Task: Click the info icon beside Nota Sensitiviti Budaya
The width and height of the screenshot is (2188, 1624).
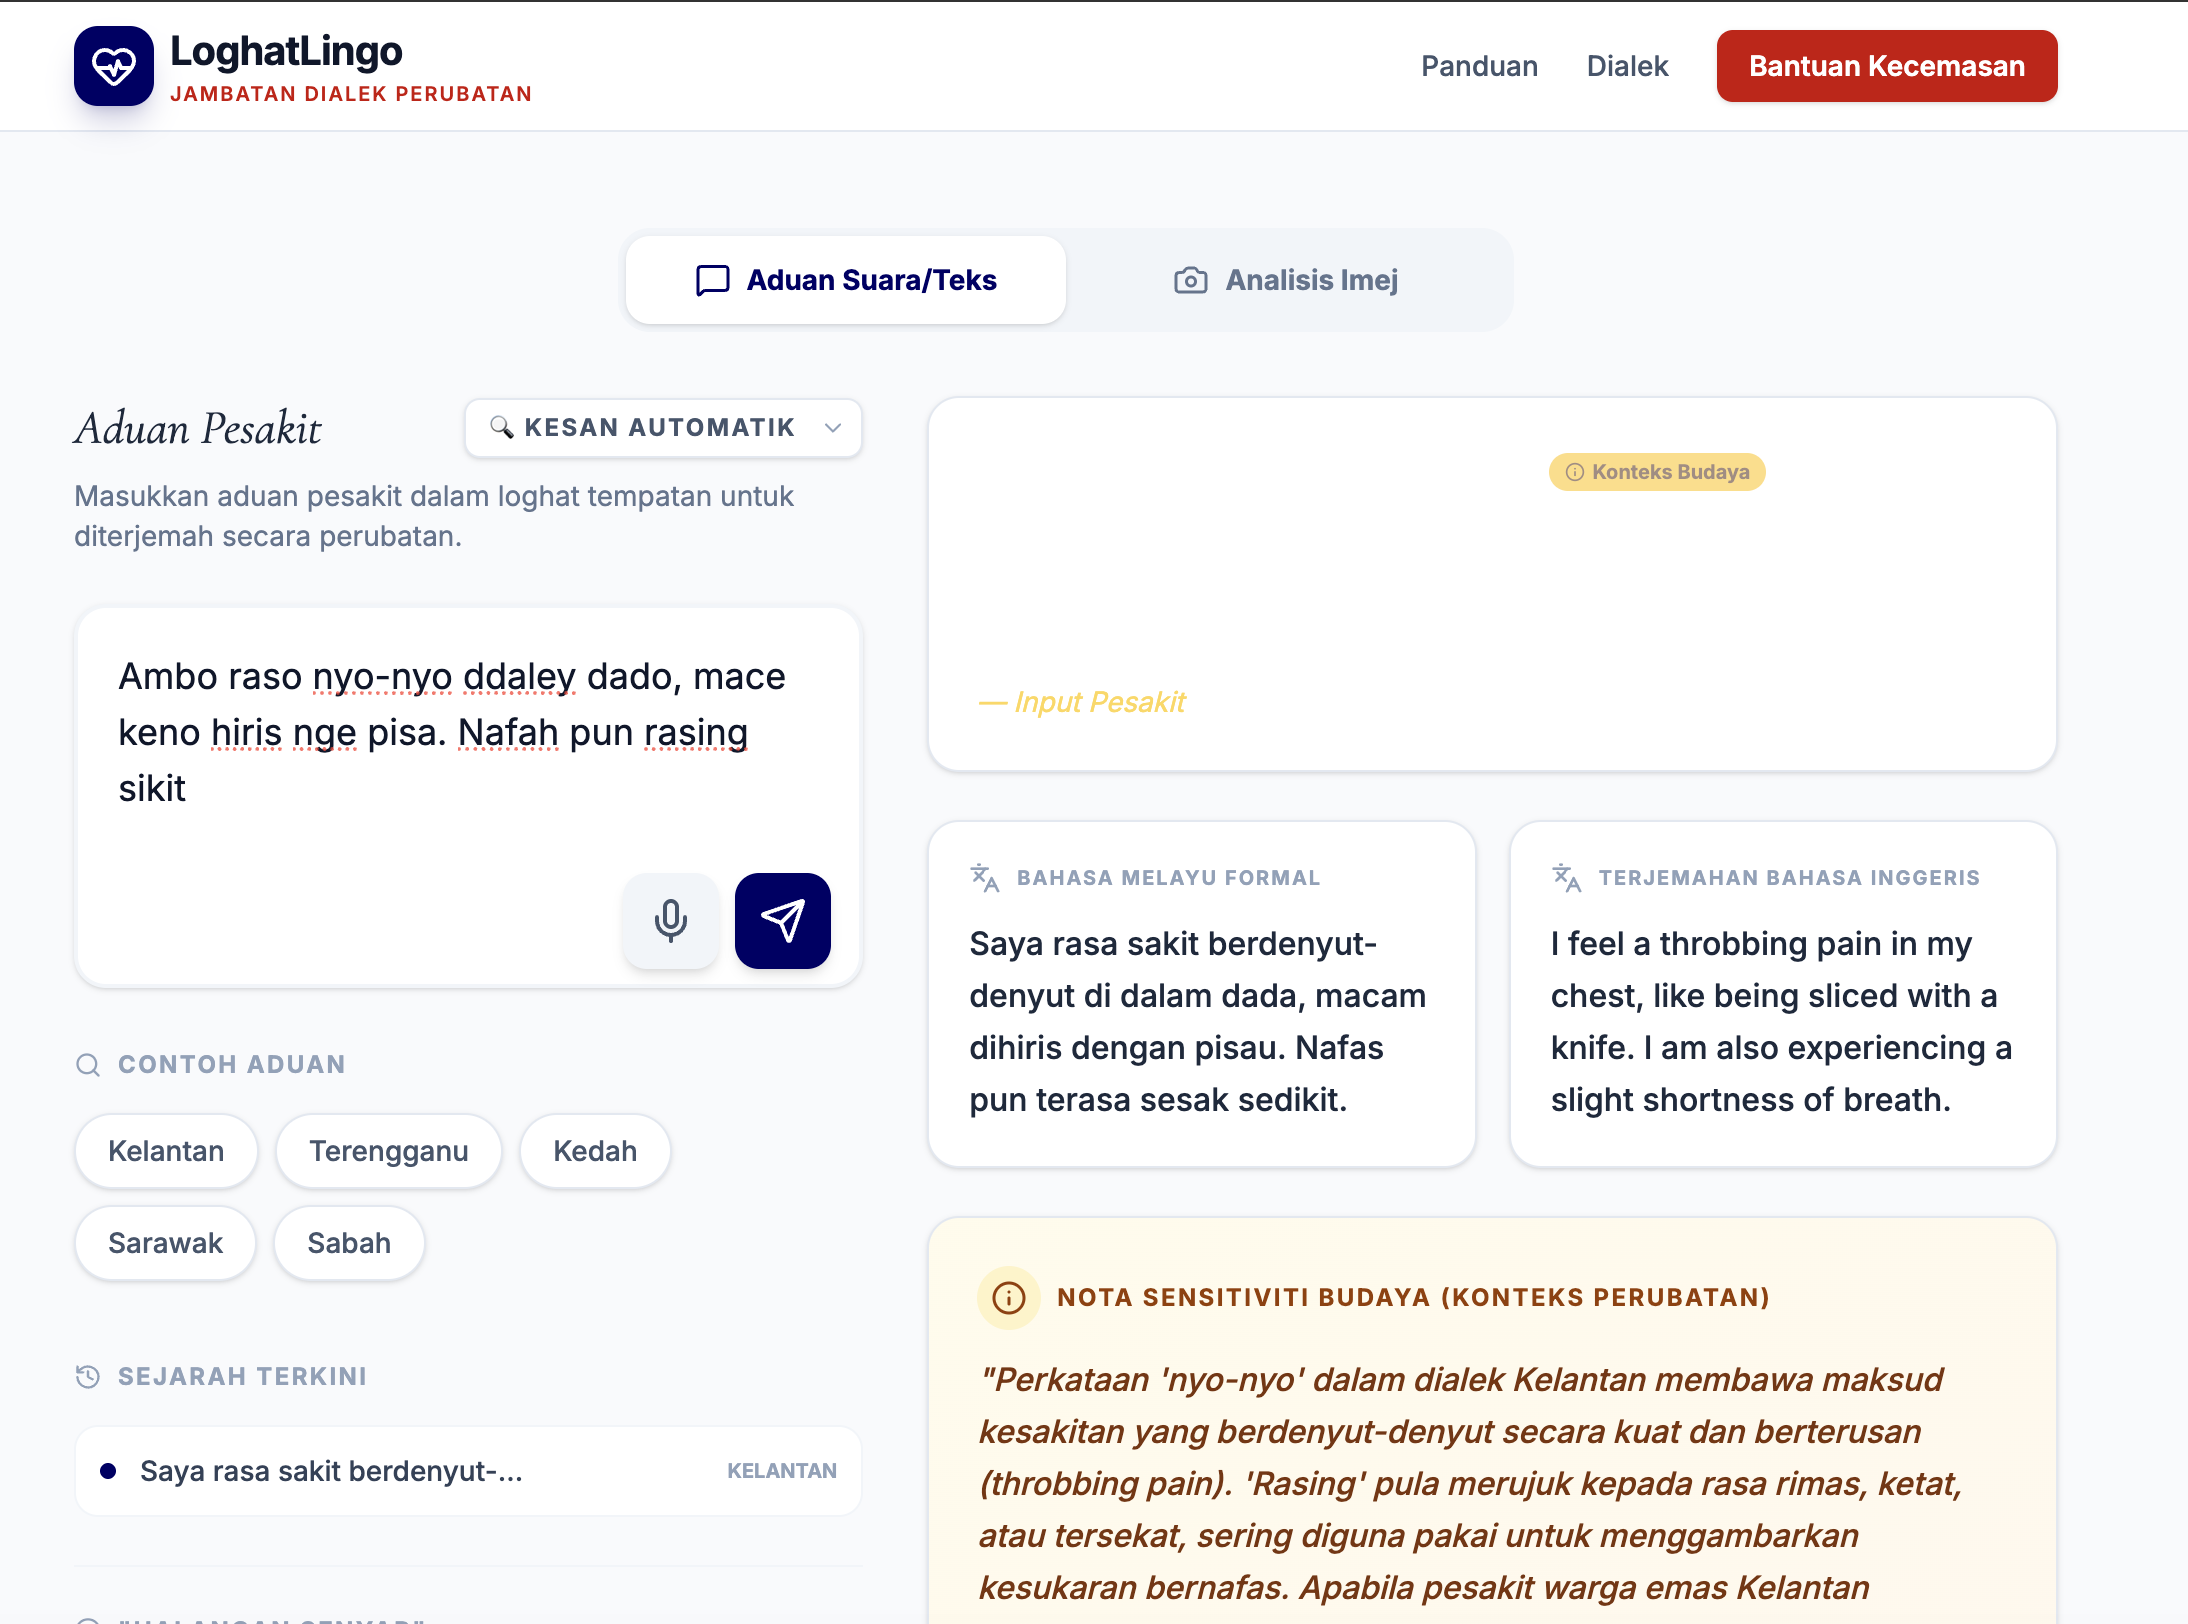Action: (x=1008, y=1298)
